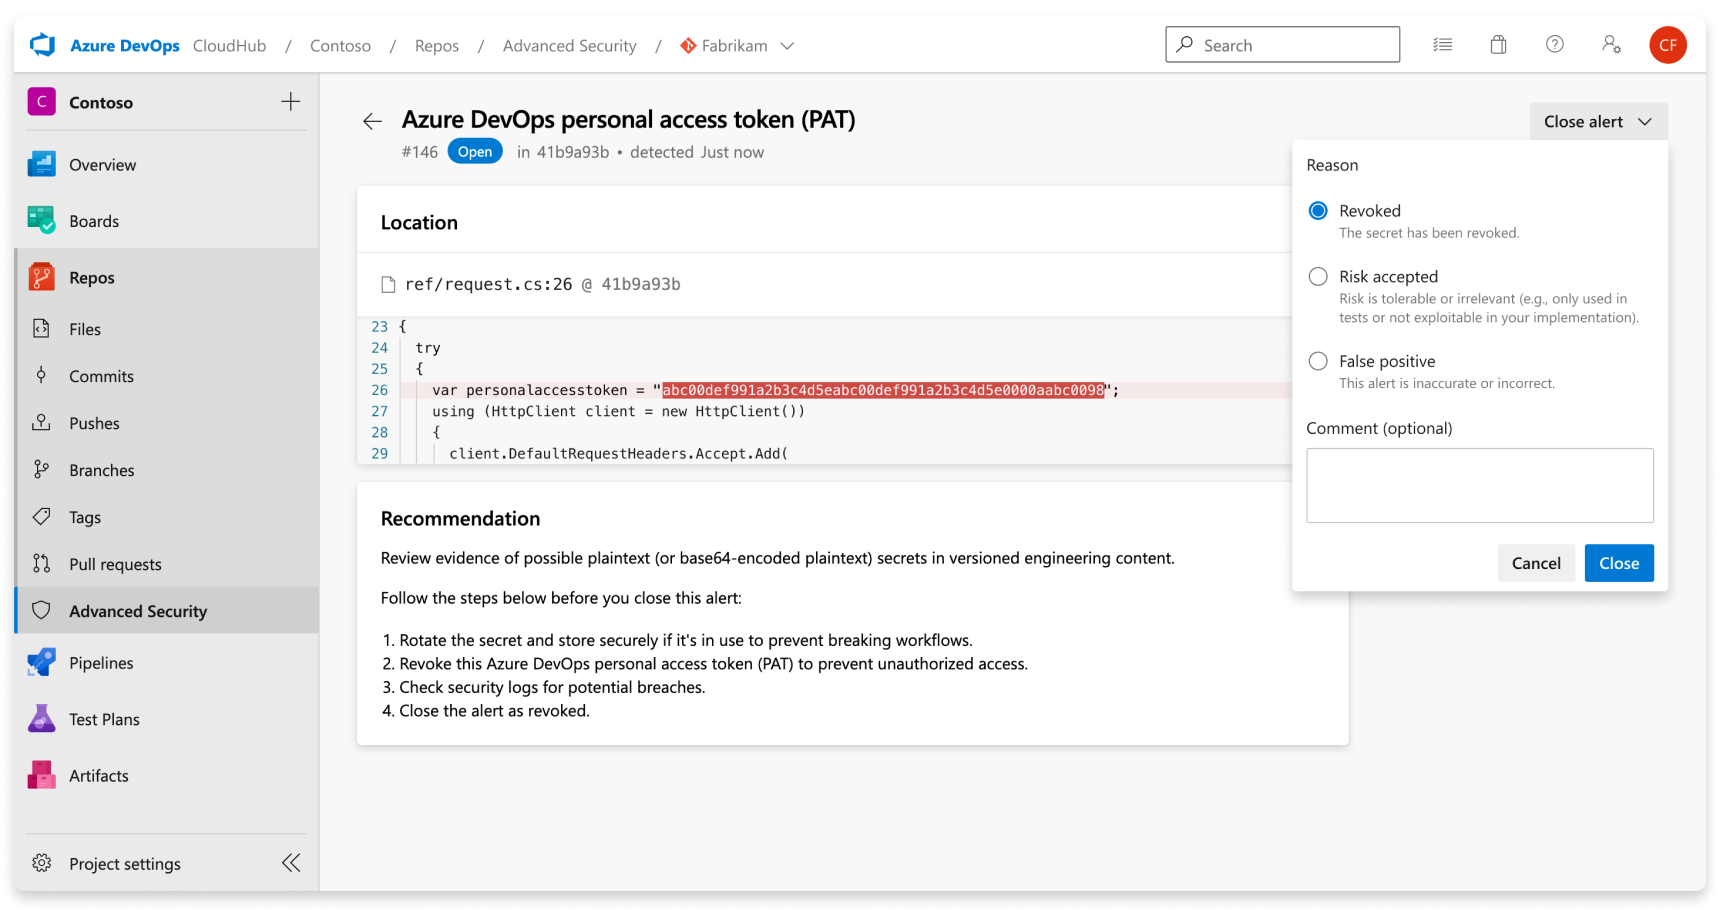
Task: Click the plus icon next to Contoso
Action: point(291,102)
